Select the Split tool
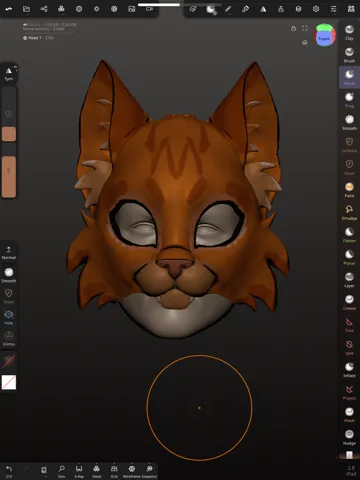Screen dimensions: 360x480 click(349, 347)
